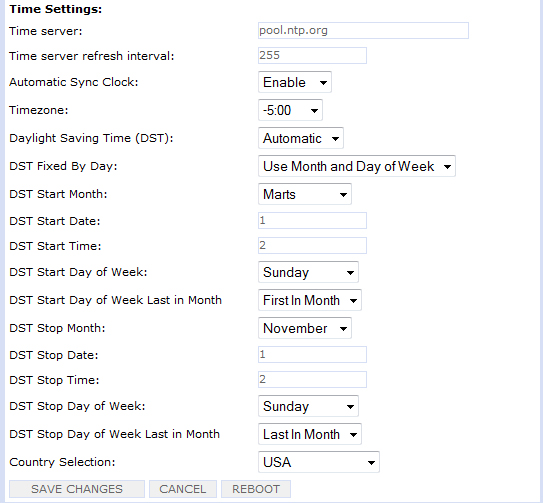Image resolution: width=543 pixels, height=503 pixels.
Task: Click the DST Stop Date field
Action: 312,354
